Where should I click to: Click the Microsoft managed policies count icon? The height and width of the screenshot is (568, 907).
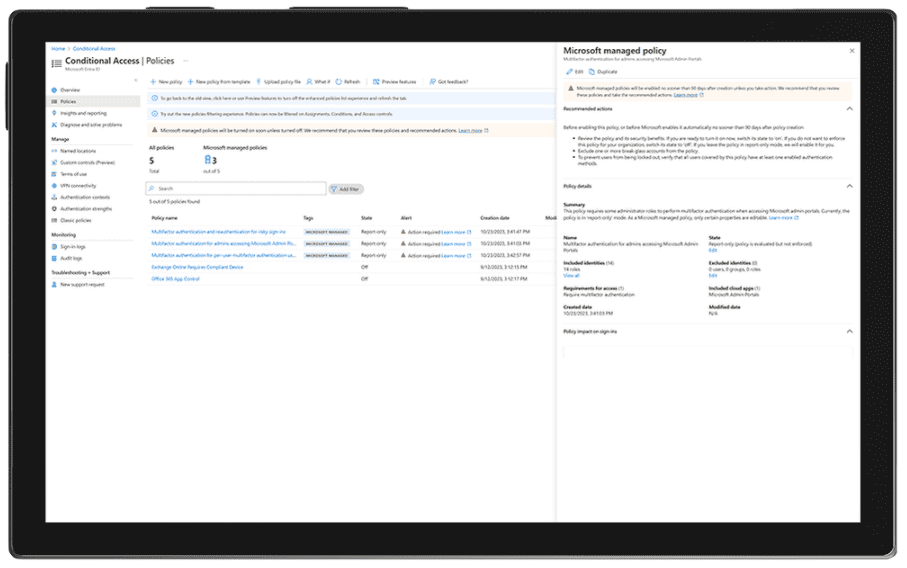[x=208, y=160]
